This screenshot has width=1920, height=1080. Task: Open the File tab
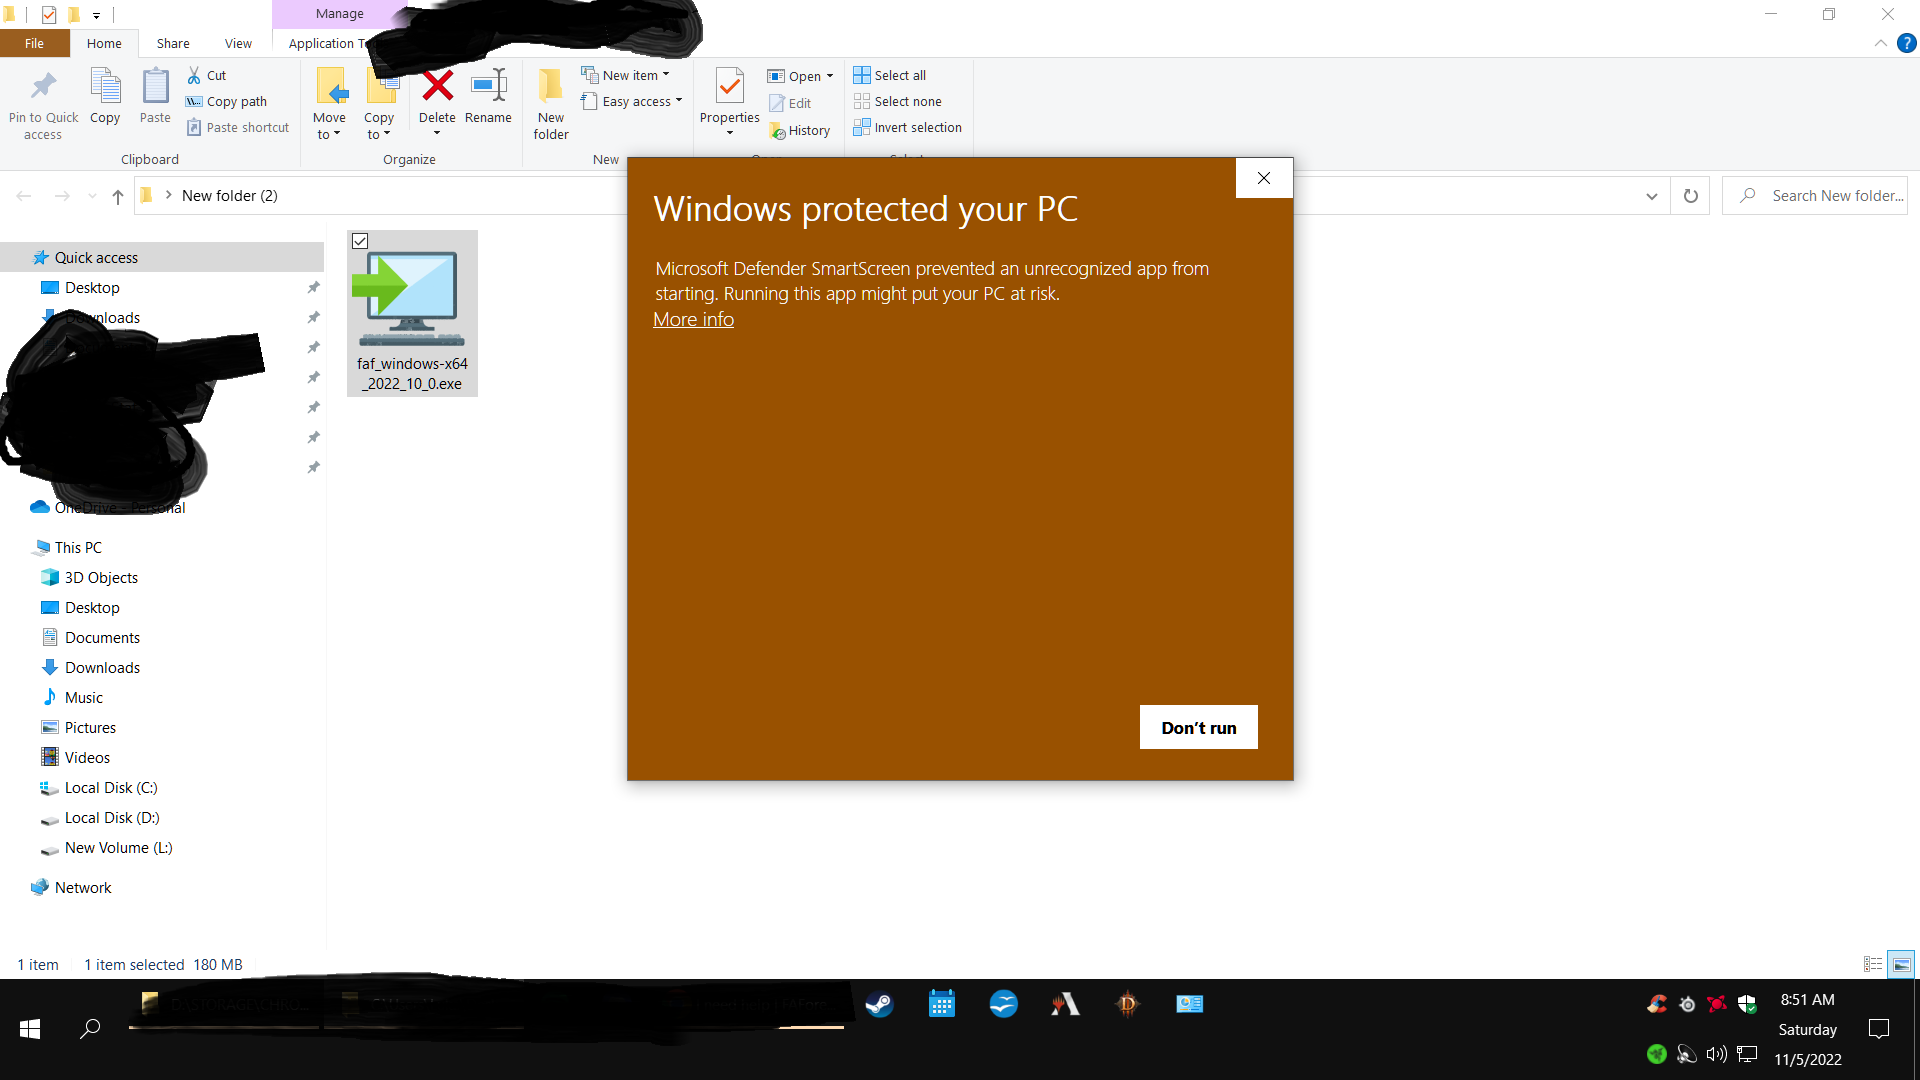pyautogui.click(x=35, y=43)
